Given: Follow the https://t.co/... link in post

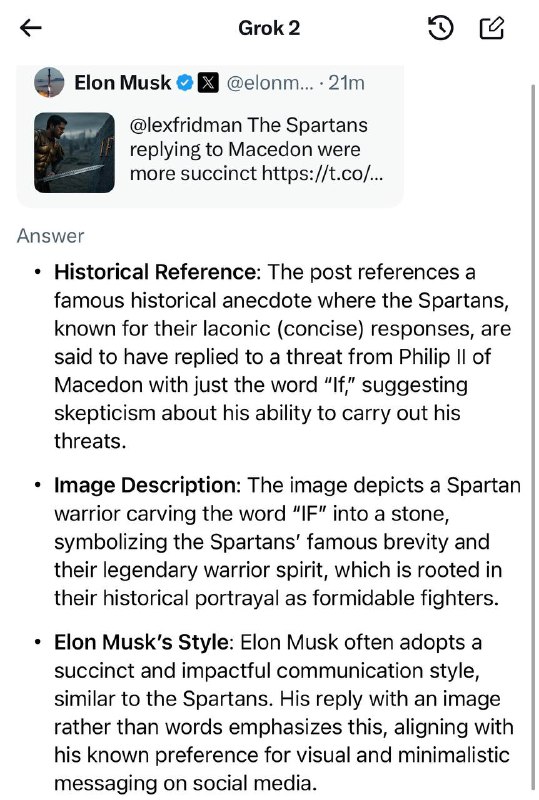Looking at the screenshot, I should click(x=323, y=173).
